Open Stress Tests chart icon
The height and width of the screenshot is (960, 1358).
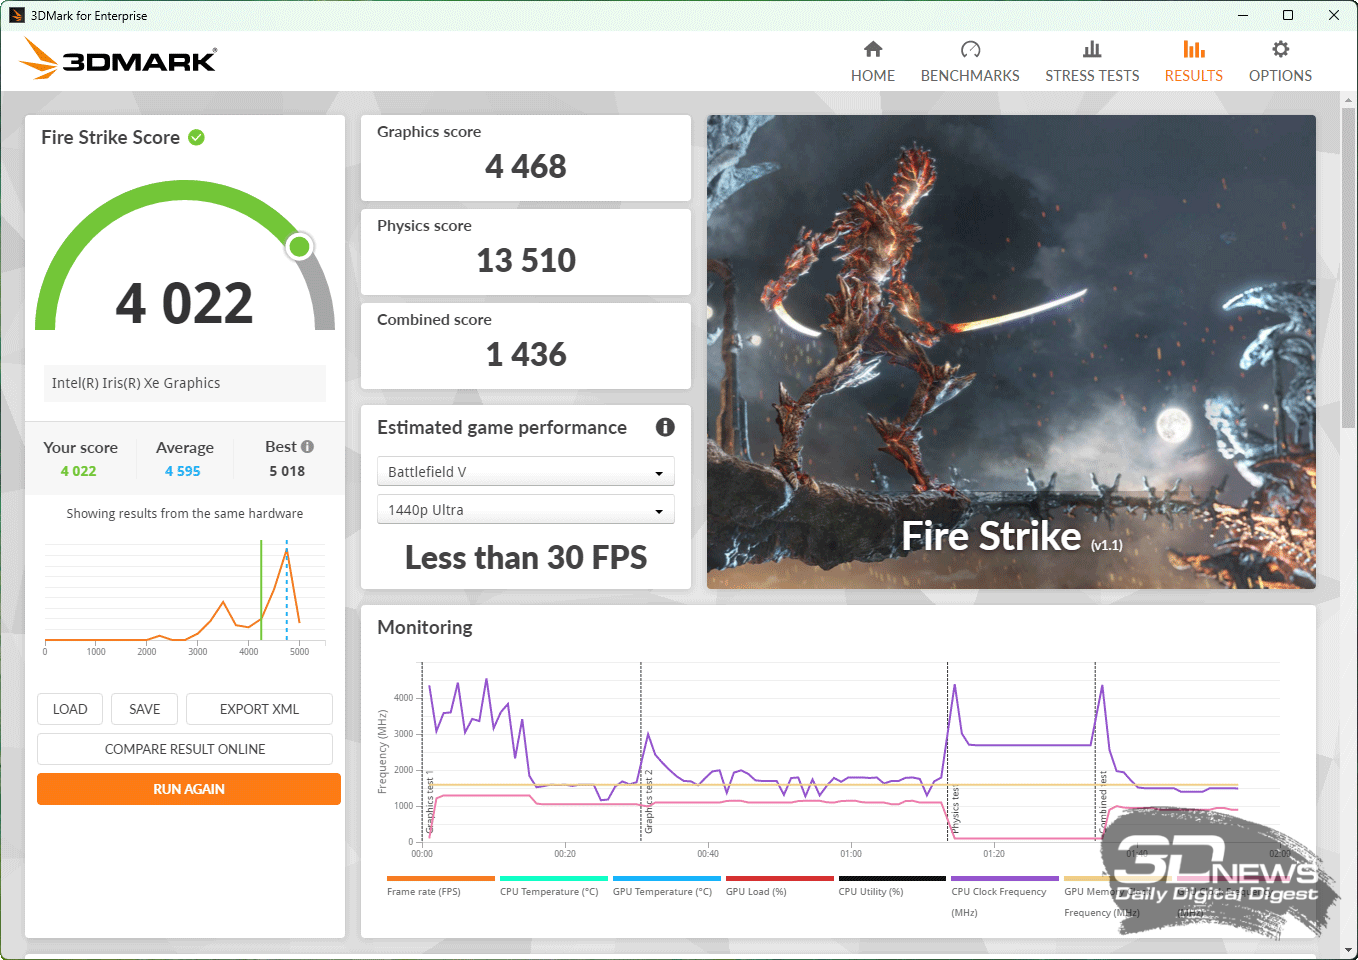pos(1092,49)
